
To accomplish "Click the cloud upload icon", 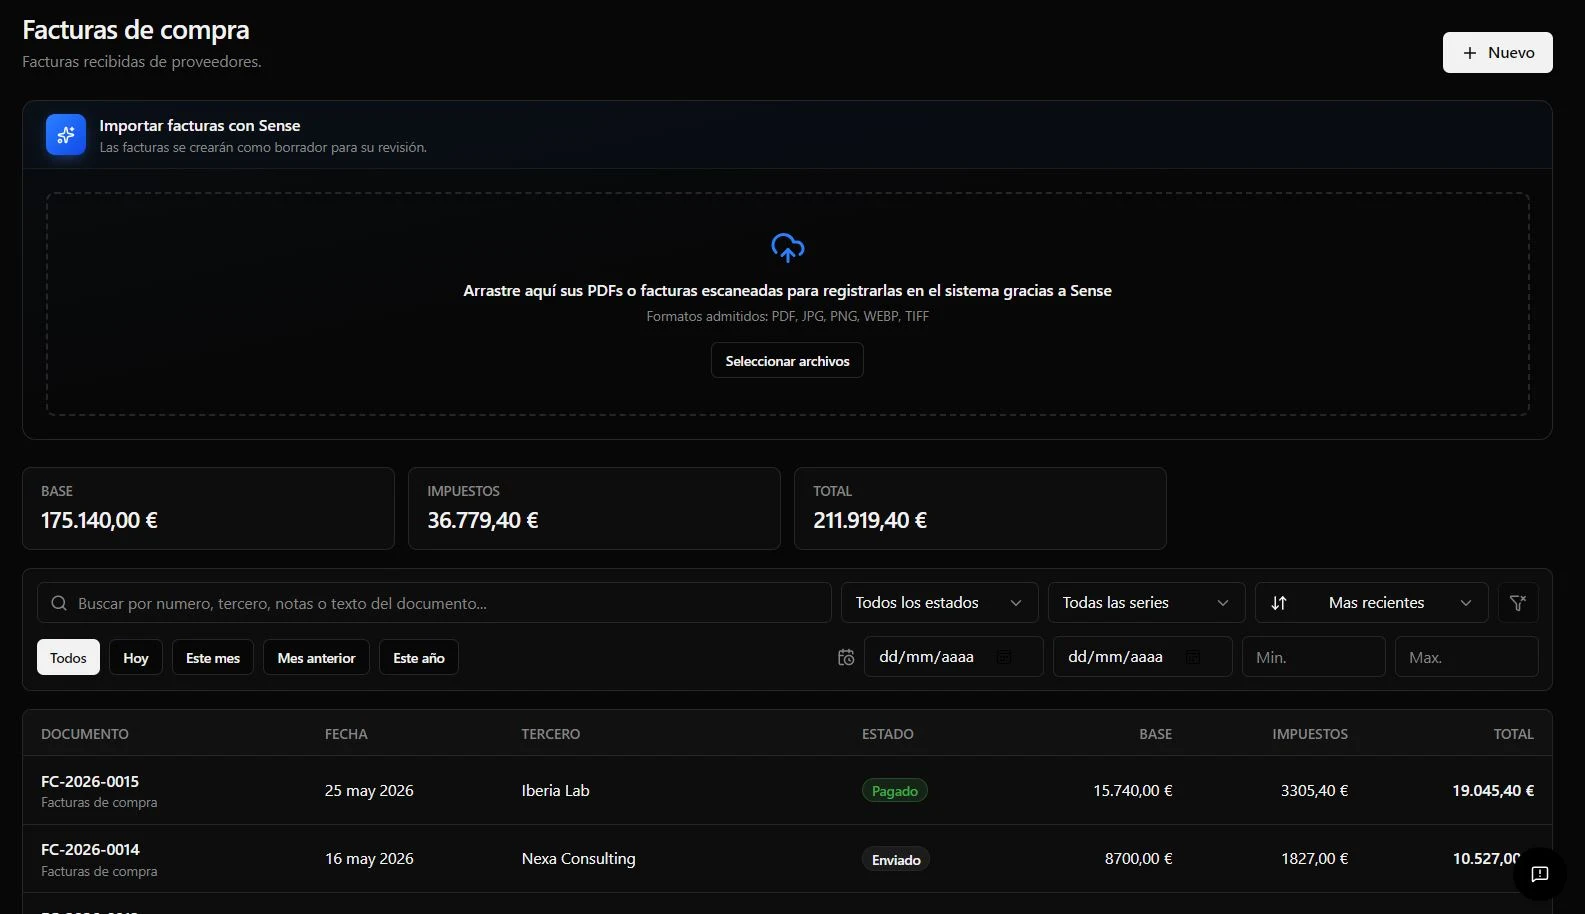I will (788, 247).
